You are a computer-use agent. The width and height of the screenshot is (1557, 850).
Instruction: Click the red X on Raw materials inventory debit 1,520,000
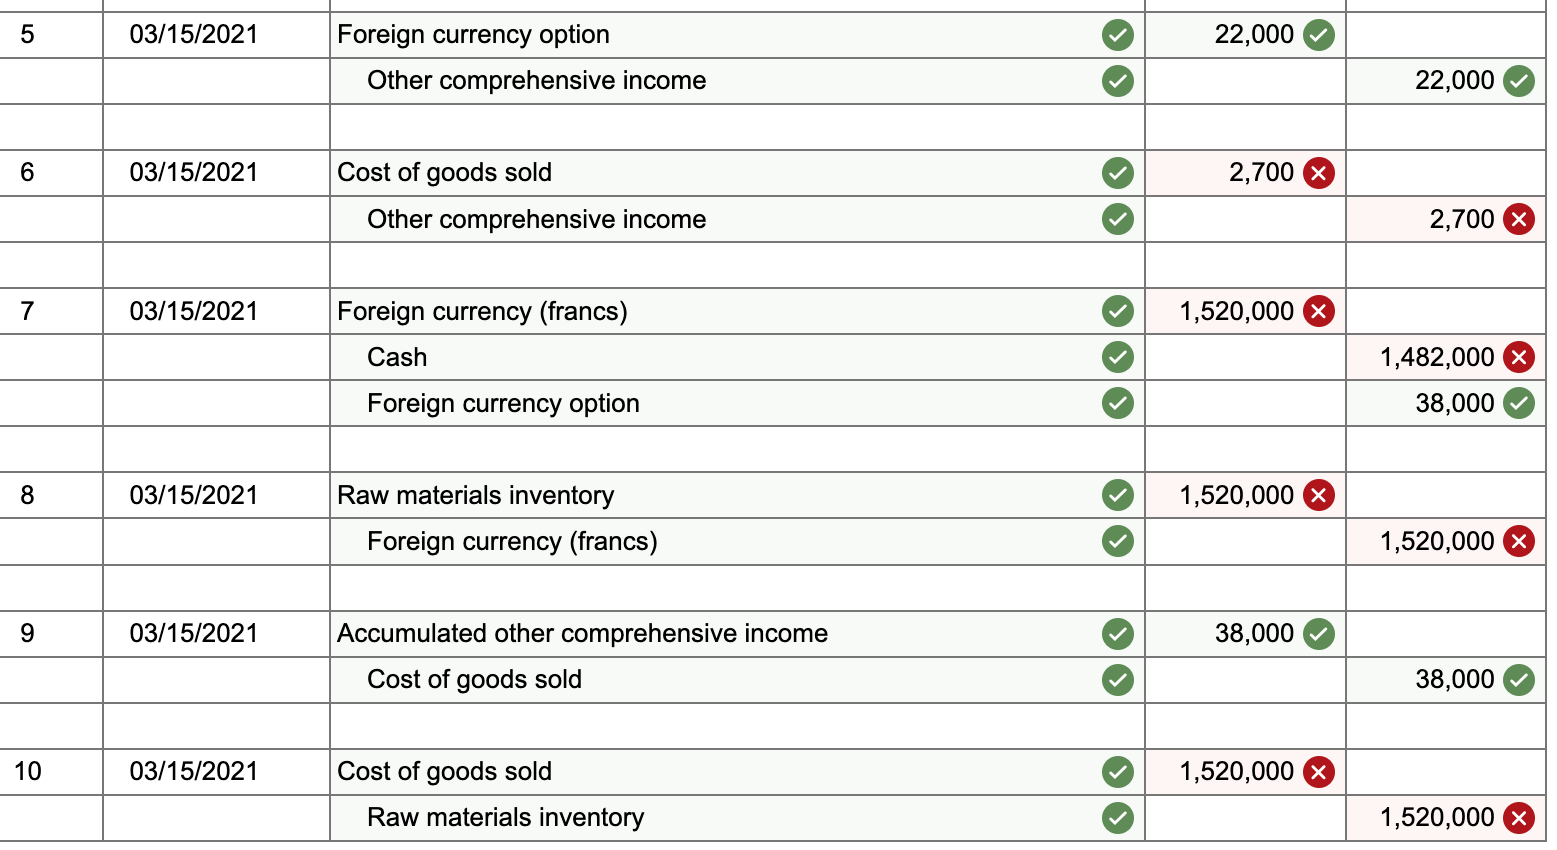(x=1318, y=495)
